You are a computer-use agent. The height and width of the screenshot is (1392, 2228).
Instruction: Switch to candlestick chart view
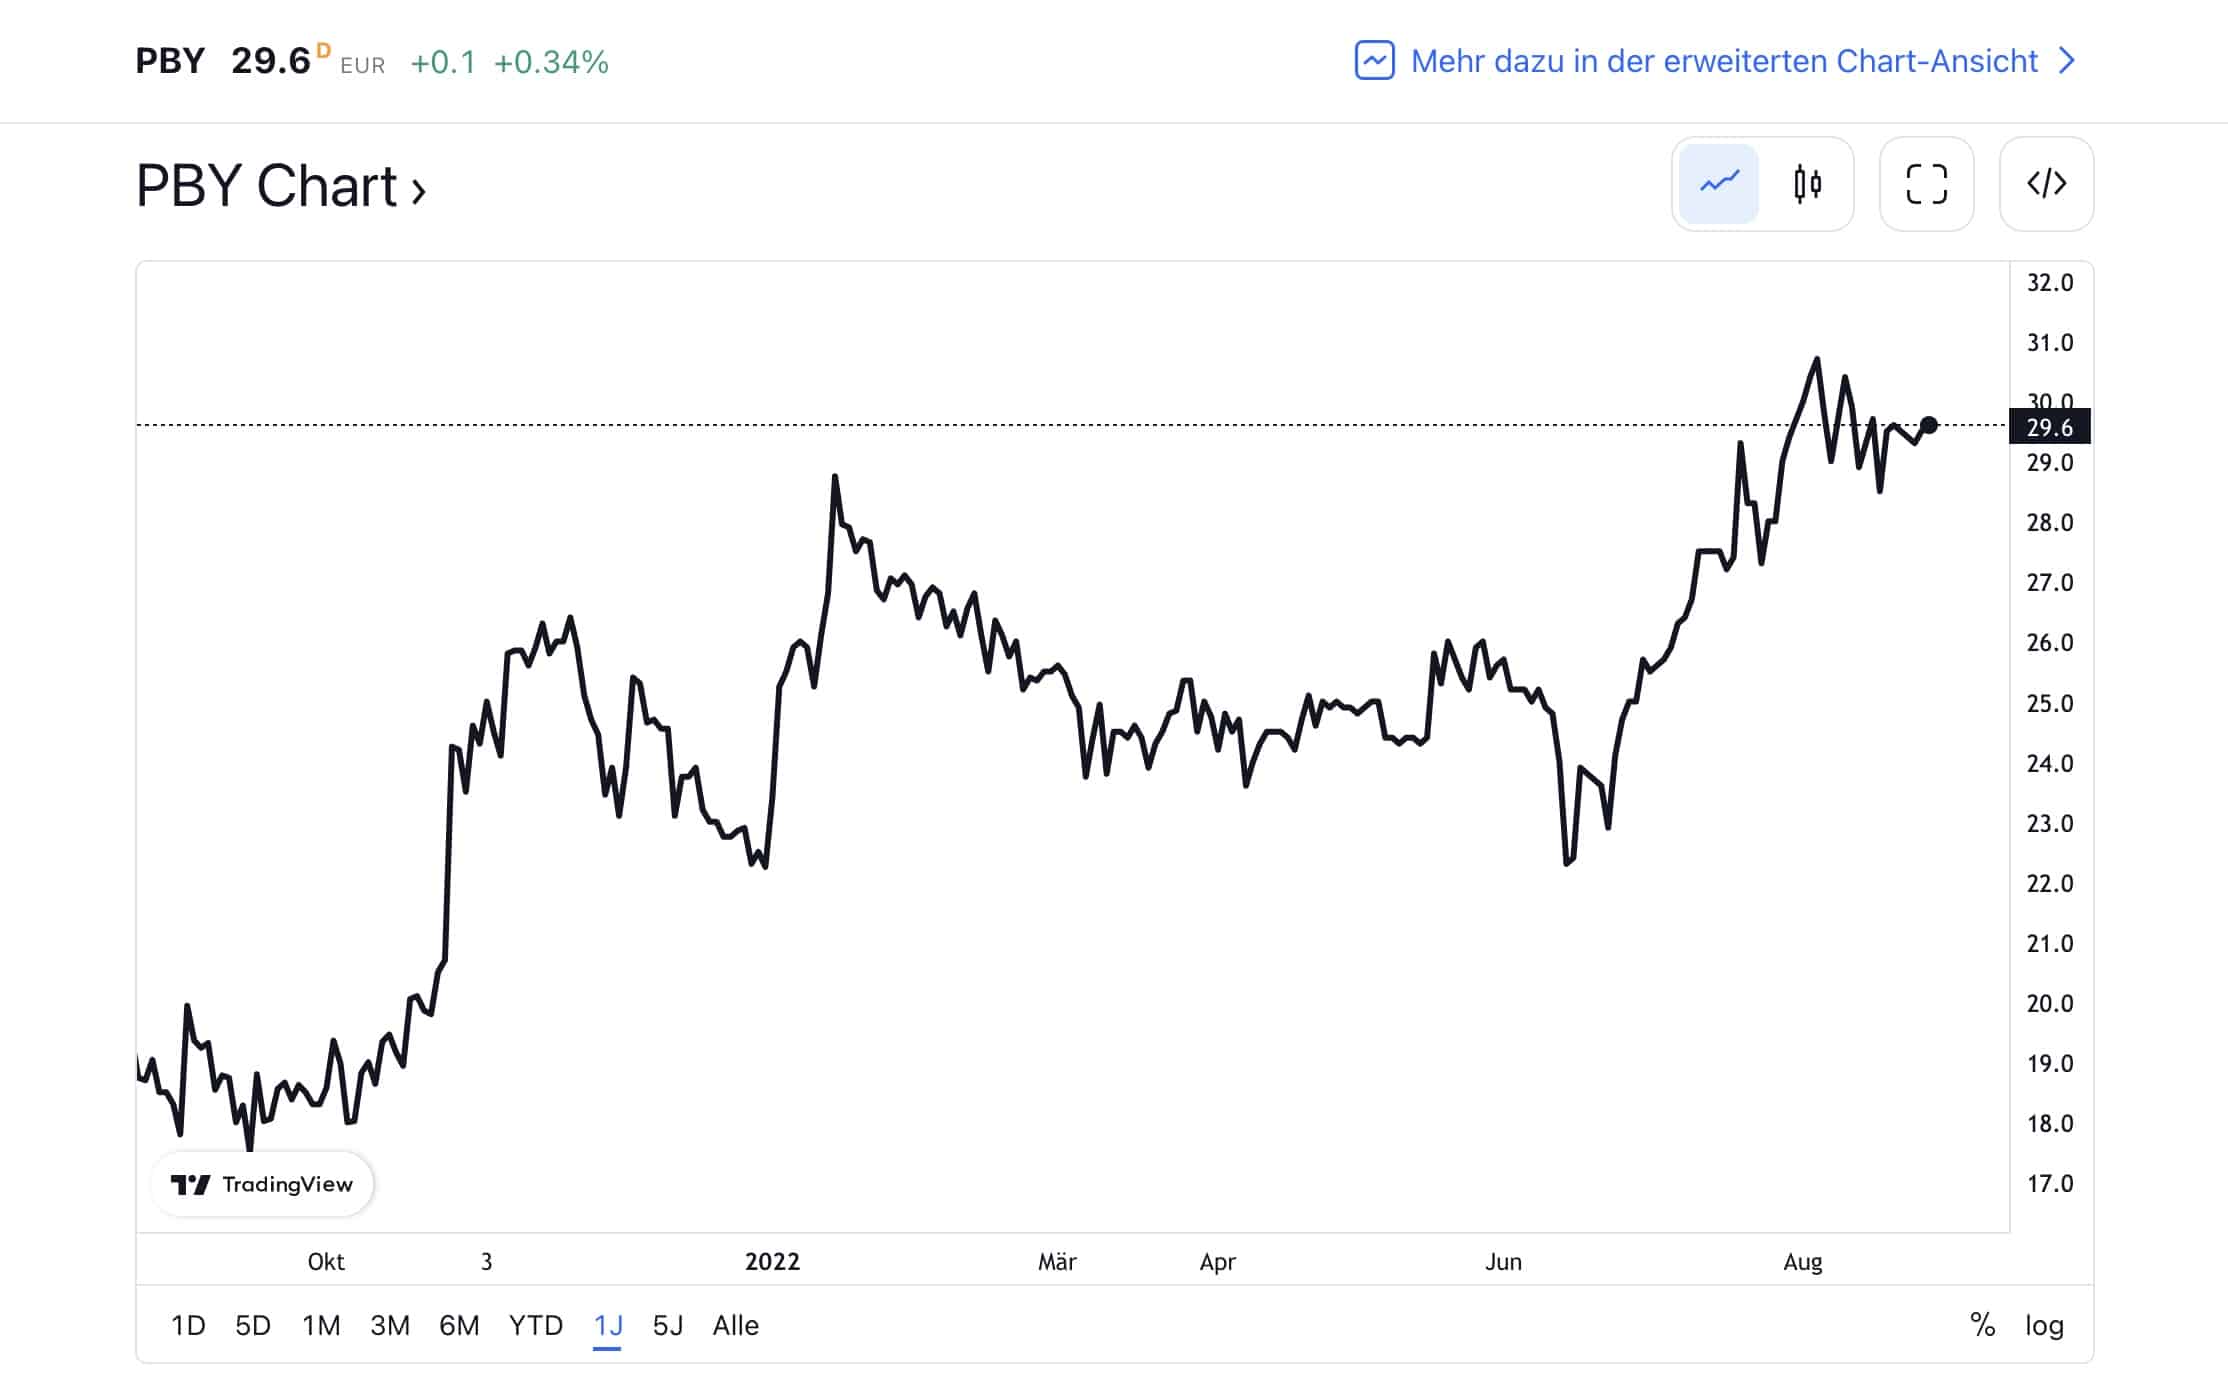click(1807, 184)
